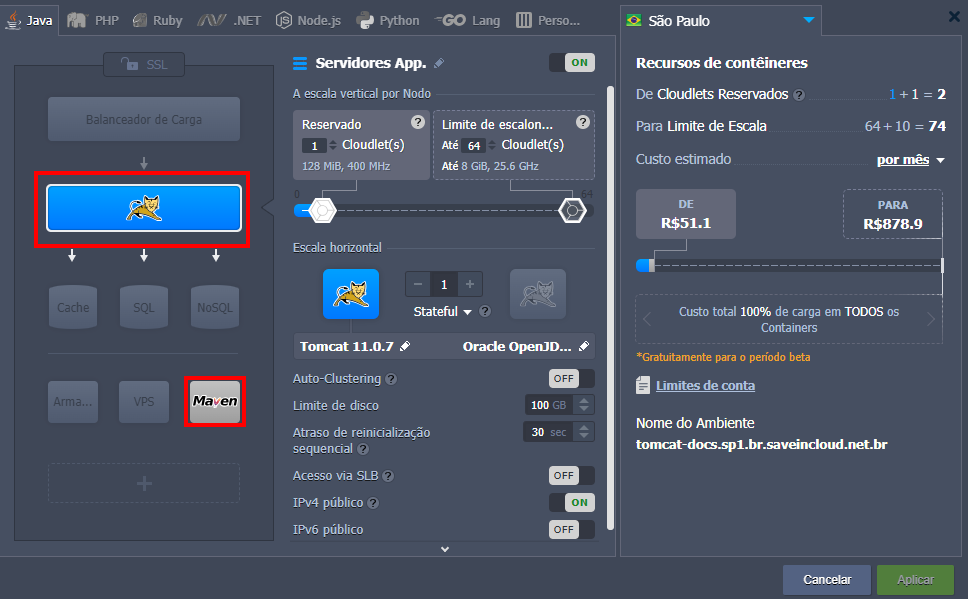
Task: Open the por mês cost period dropdown
Action: point(911,160)
